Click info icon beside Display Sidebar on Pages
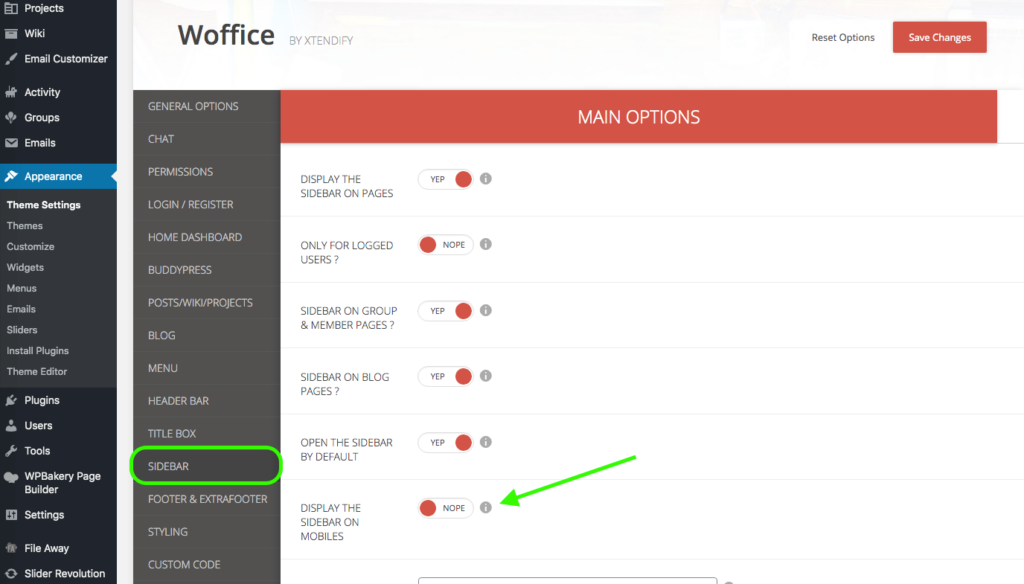Viewport: 1024px width, 584px height. coord(486,179)
